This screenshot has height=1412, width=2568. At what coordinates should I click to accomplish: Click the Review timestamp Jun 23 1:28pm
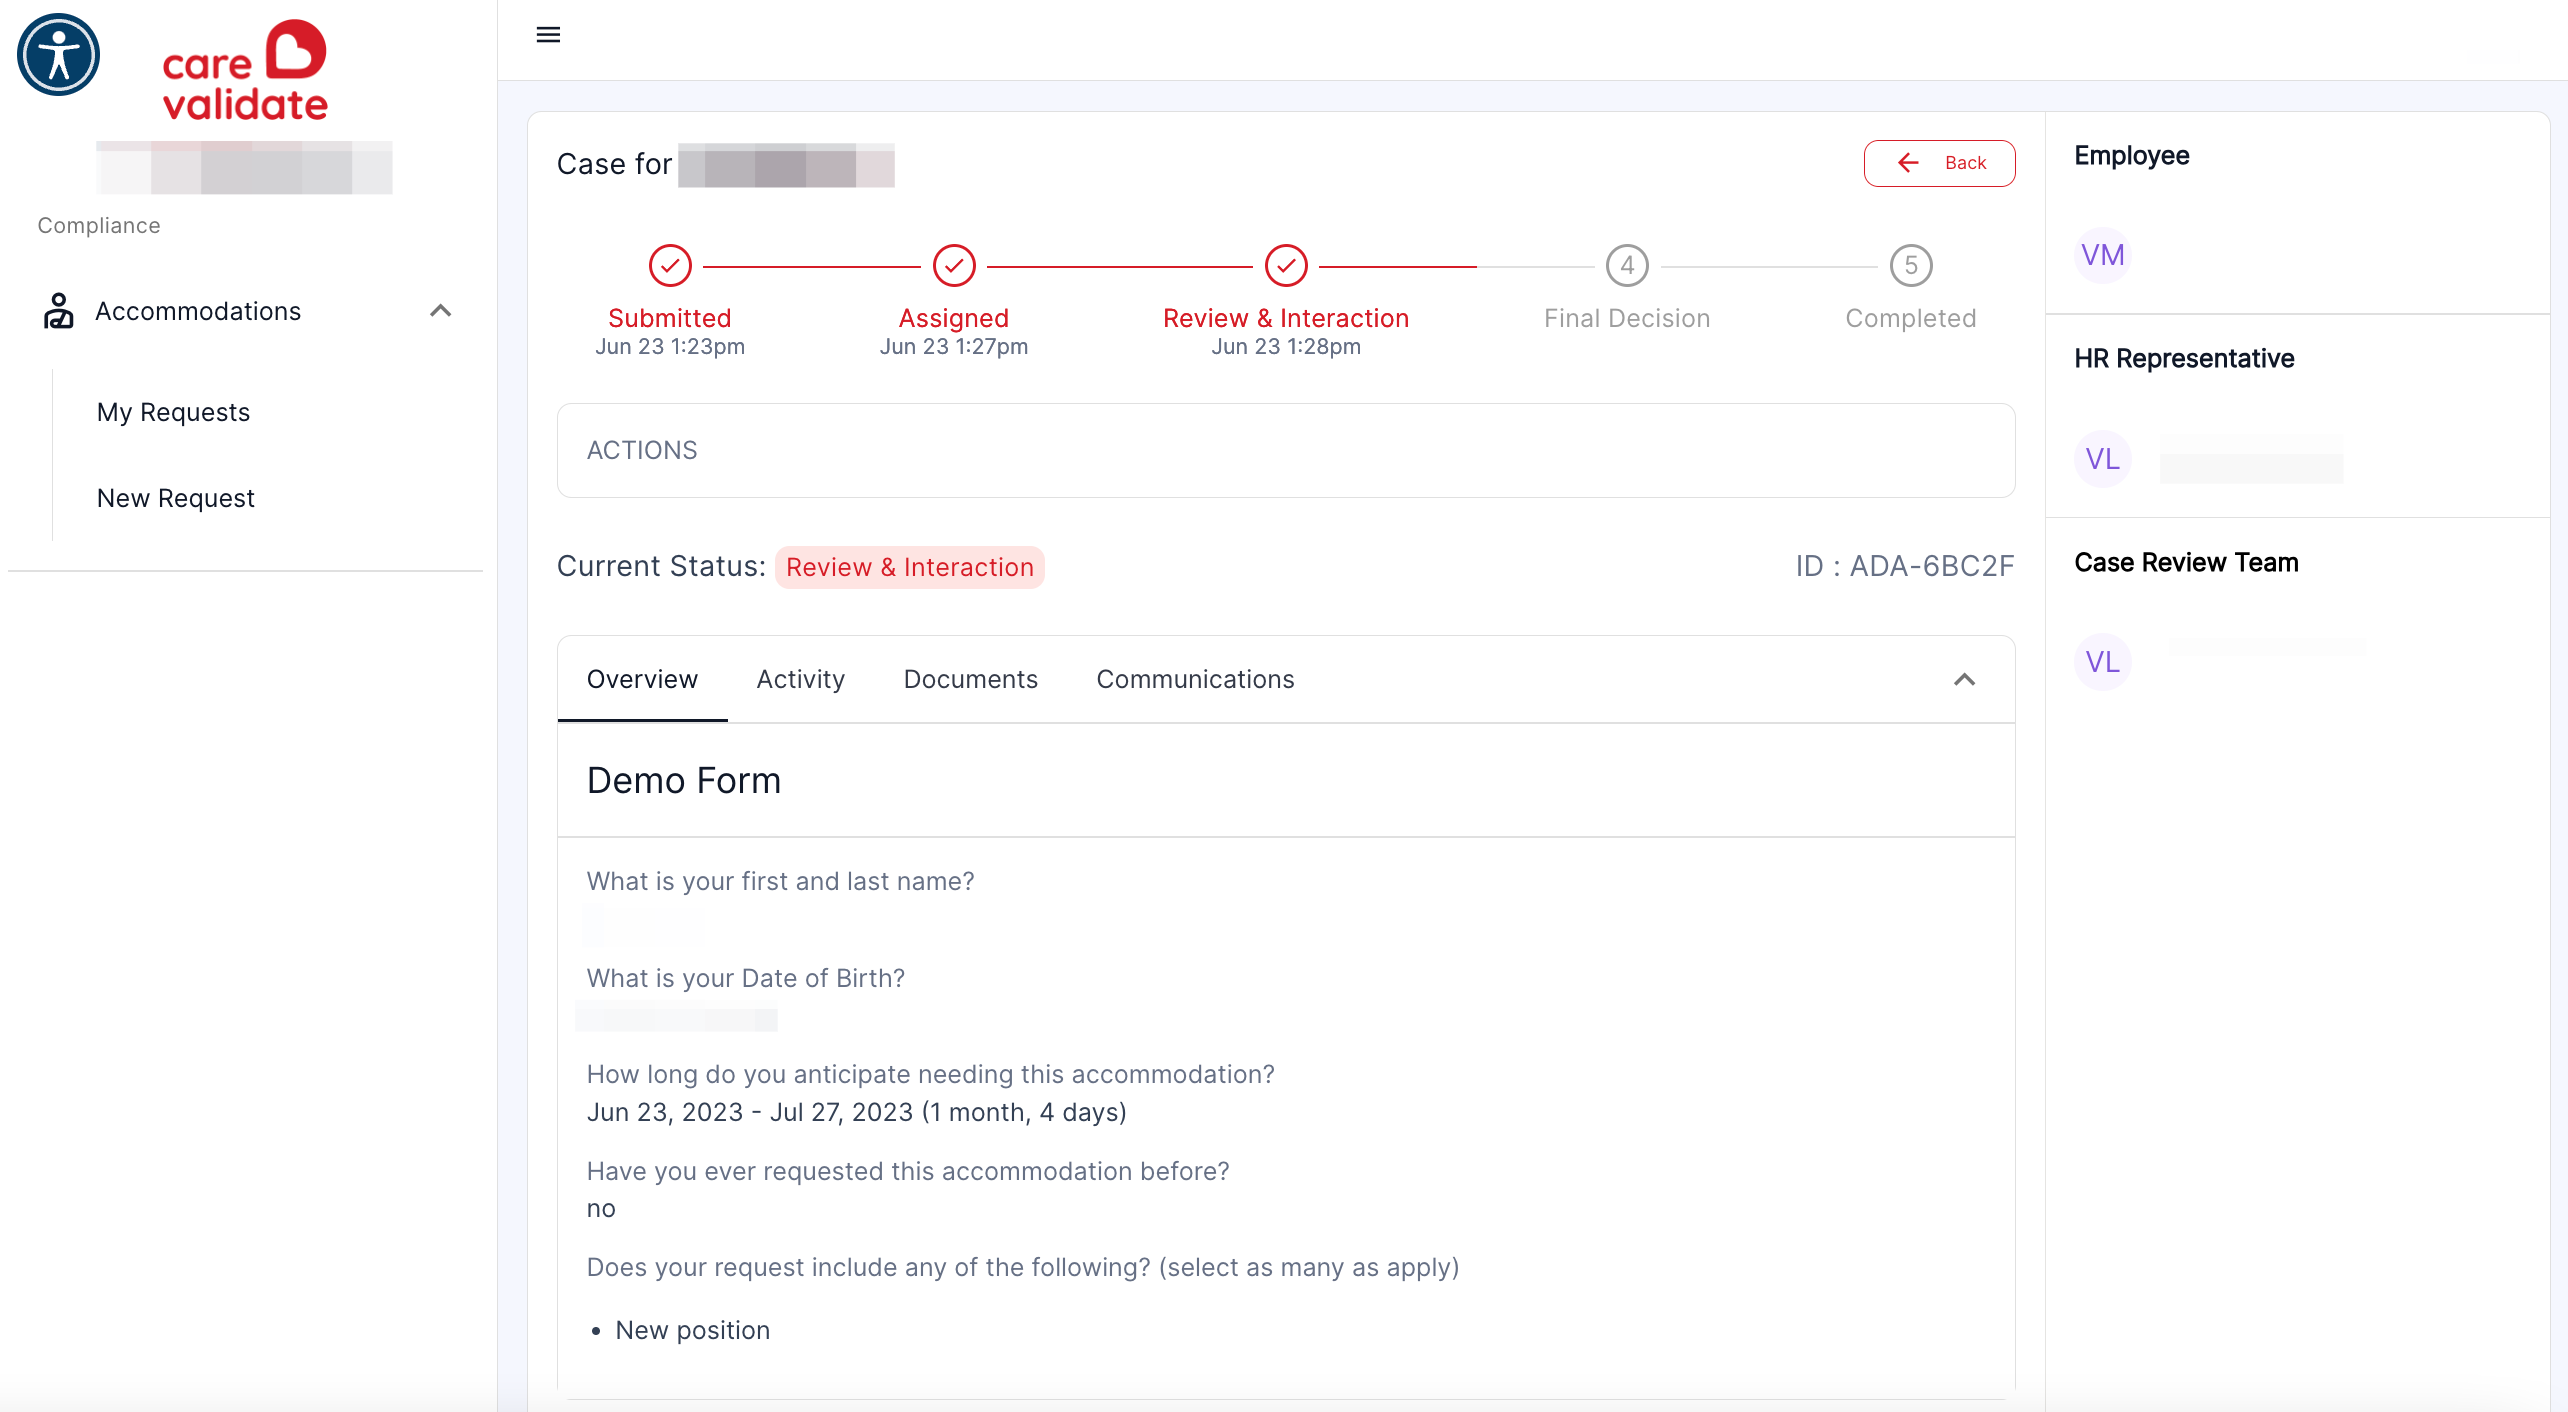pos(1286,346)
